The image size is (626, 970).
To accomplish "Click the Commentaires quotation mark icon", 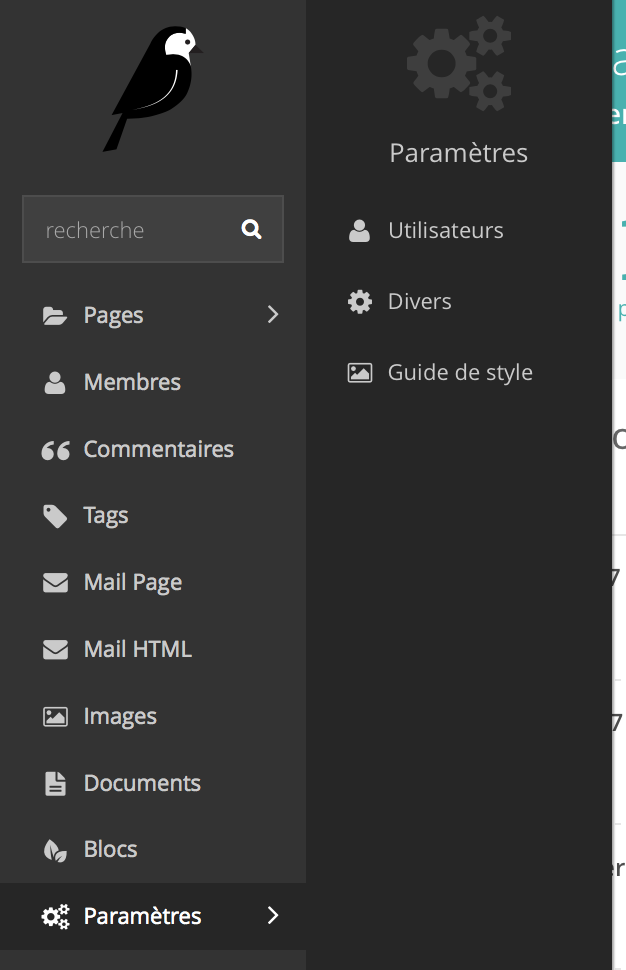I will [x=56, y=449].
